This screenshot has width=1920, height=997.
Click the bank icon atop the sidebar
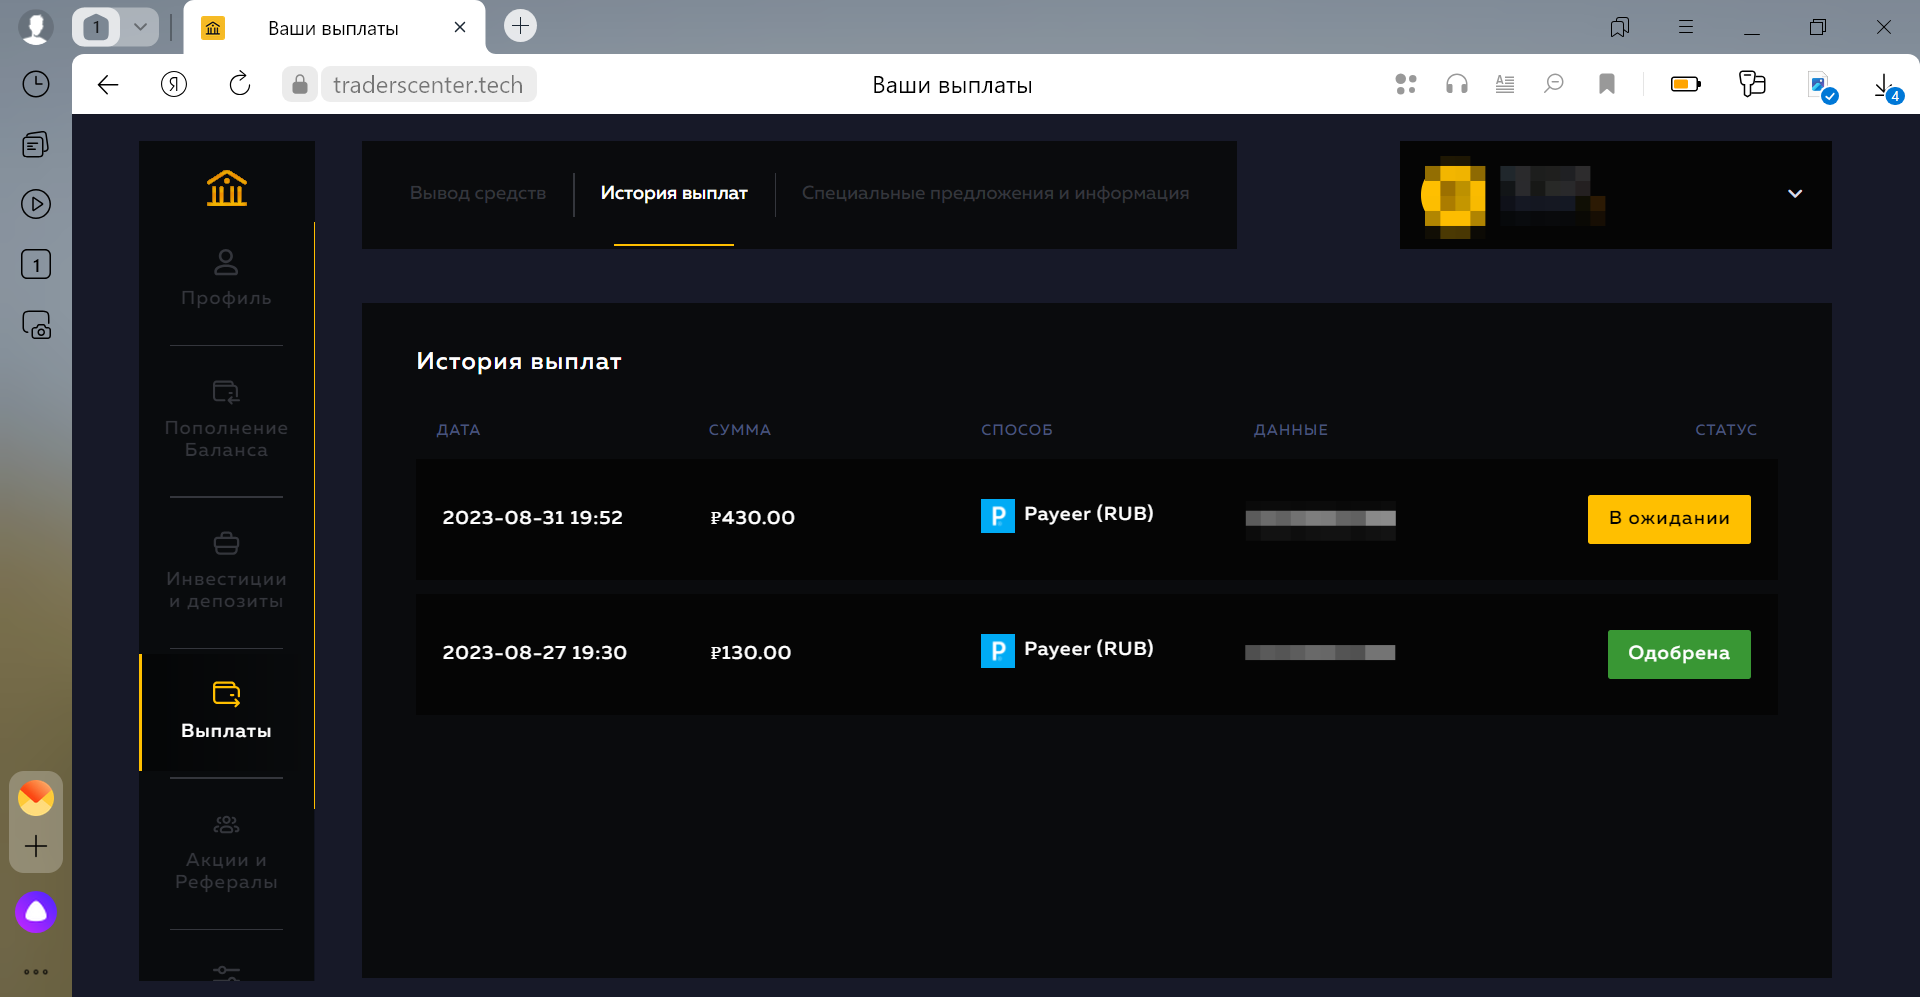coord(225,188)
